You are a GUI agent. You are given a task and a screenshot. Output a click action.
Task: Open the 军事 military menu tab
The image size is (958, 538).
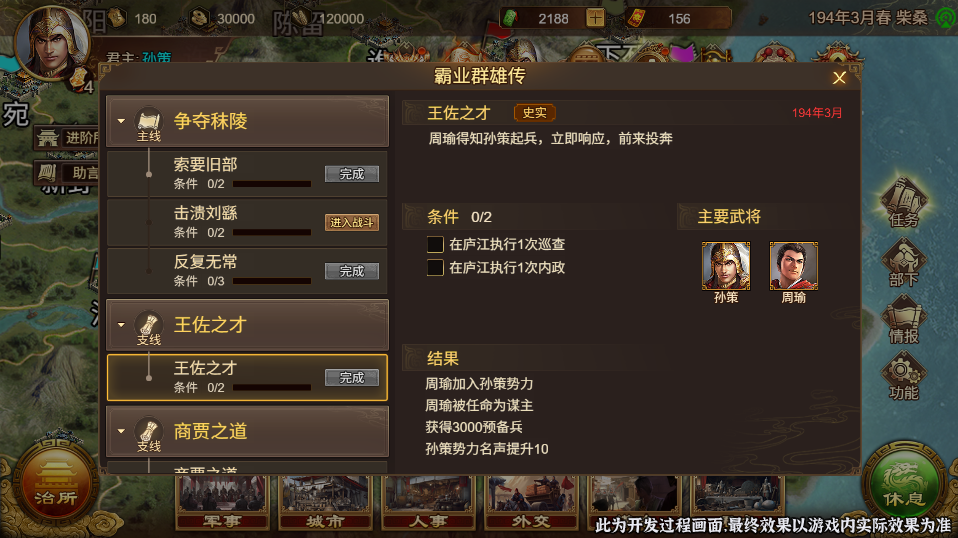(222, 502)
